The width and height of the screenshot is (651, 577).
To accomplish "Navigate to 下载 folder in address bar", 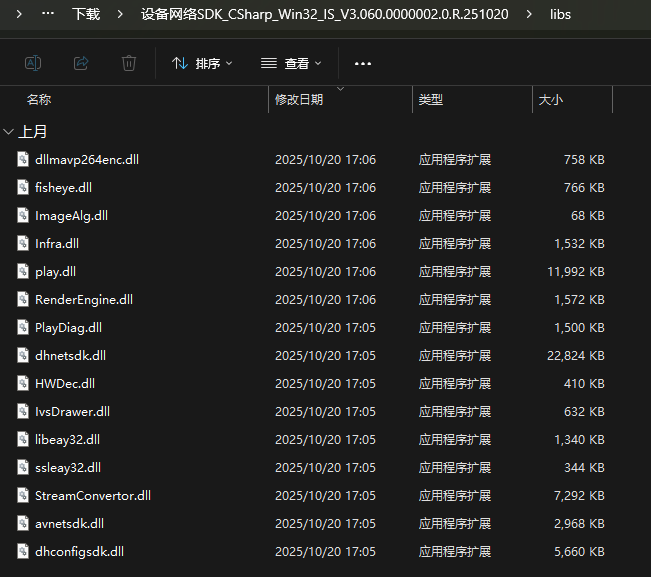I will click(x=86, y=15).
